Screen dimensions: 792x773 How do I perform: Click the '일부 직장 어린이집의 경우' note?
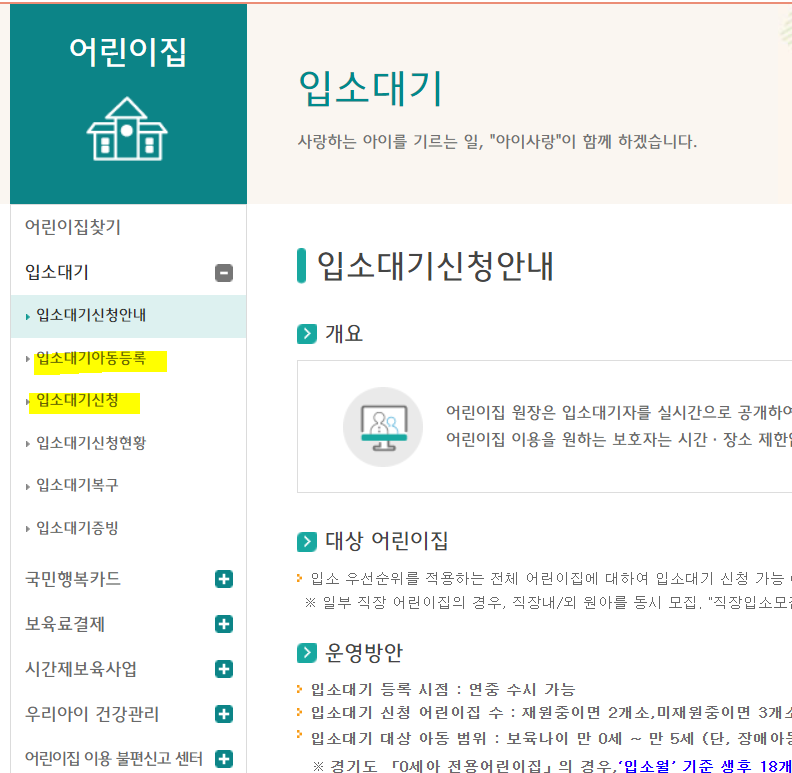pyautogui.click(x=548, y=602)
